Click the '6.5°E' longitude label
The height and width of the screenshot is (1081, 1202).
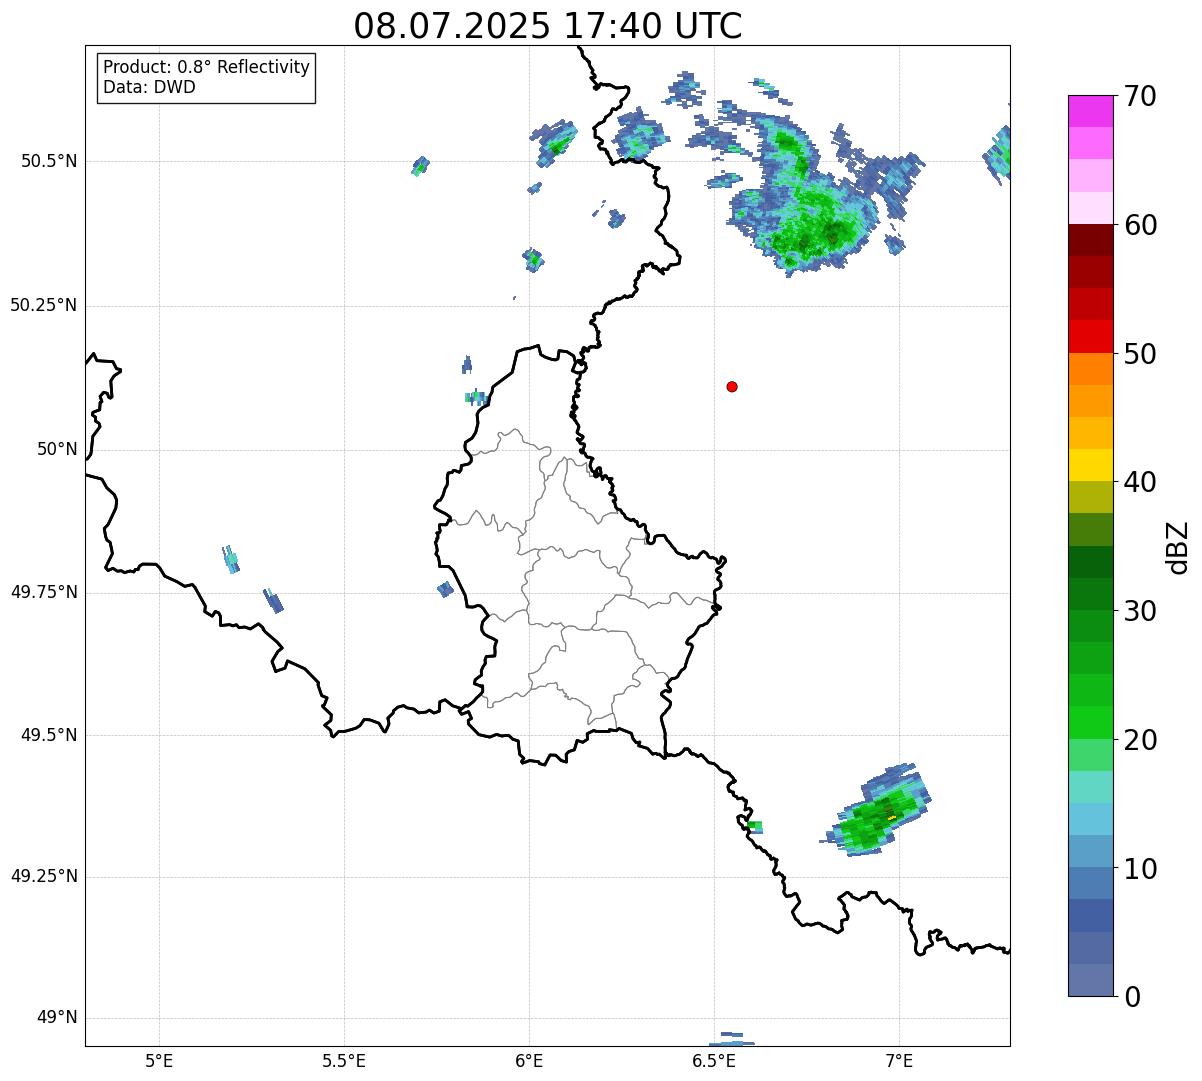point(714,1060)
